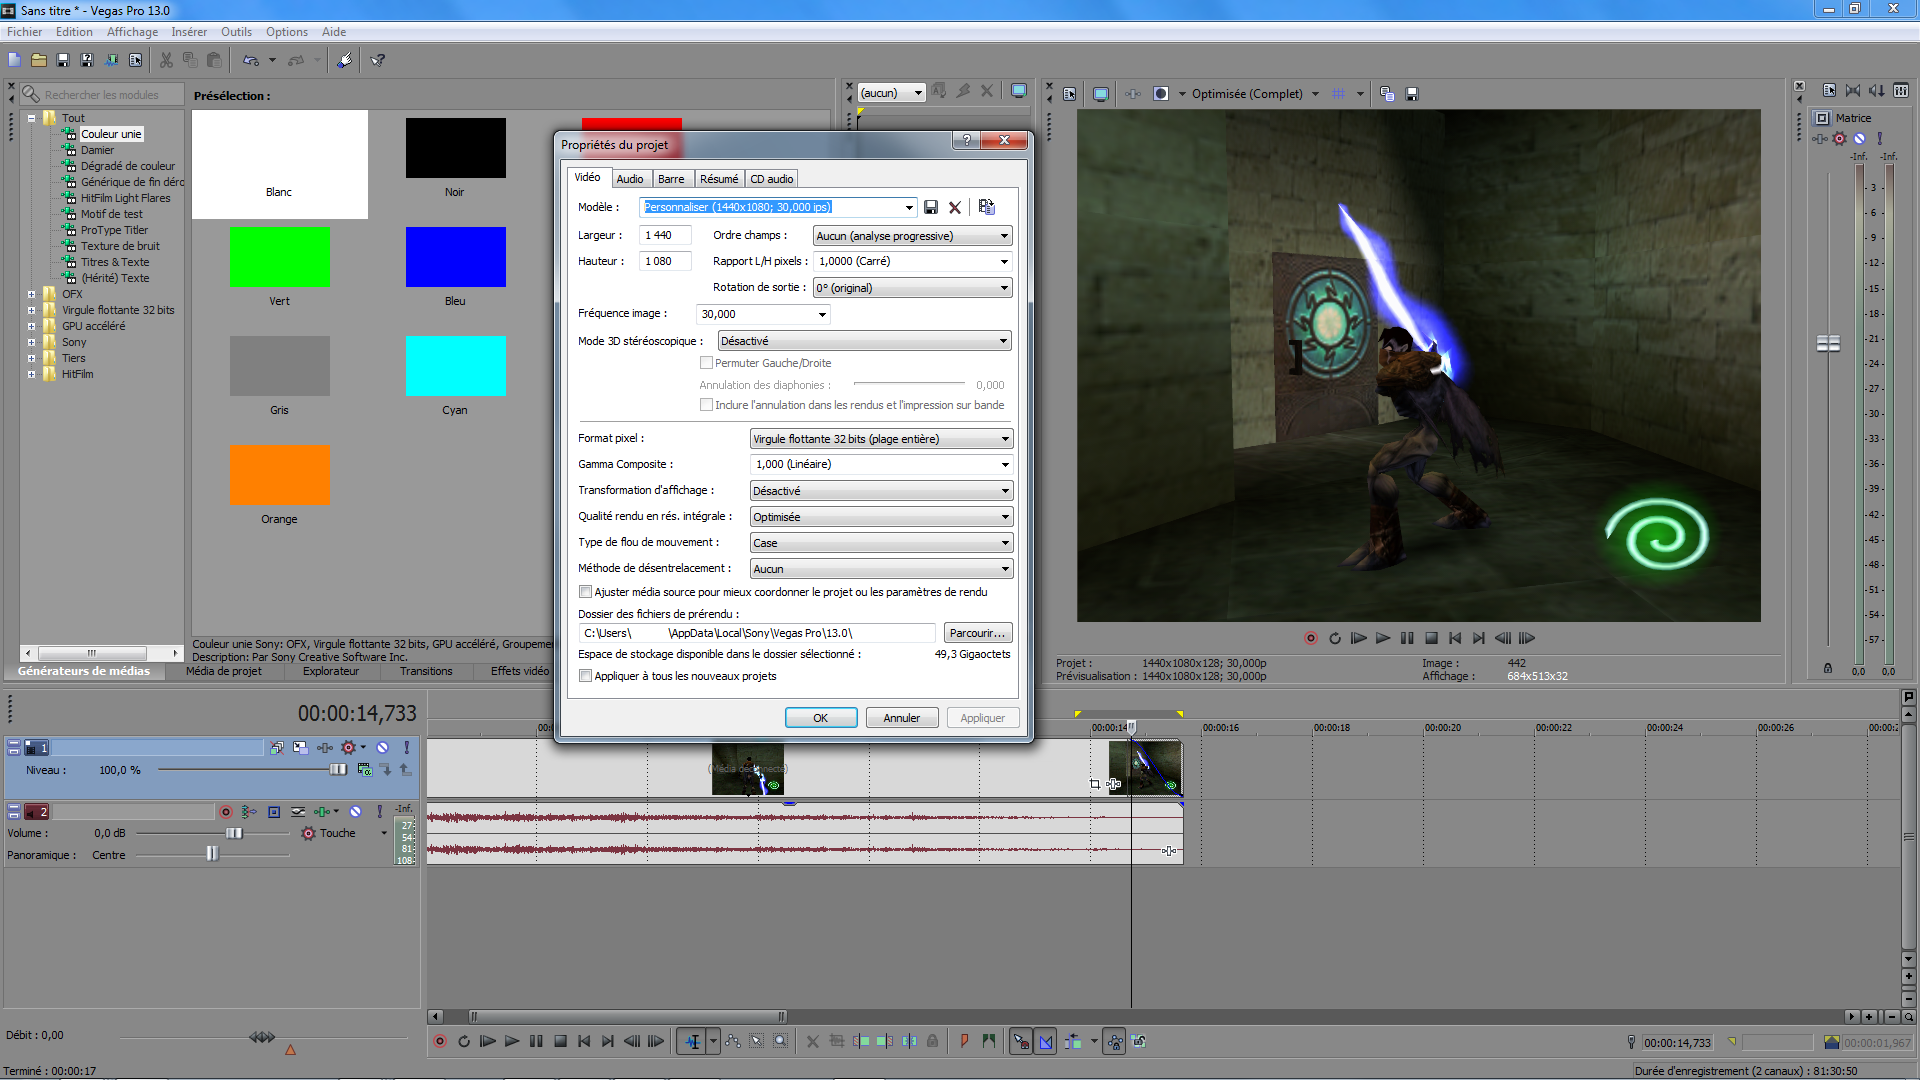
Task: Select the Orange color preset swatch
Action: point(279,476)
